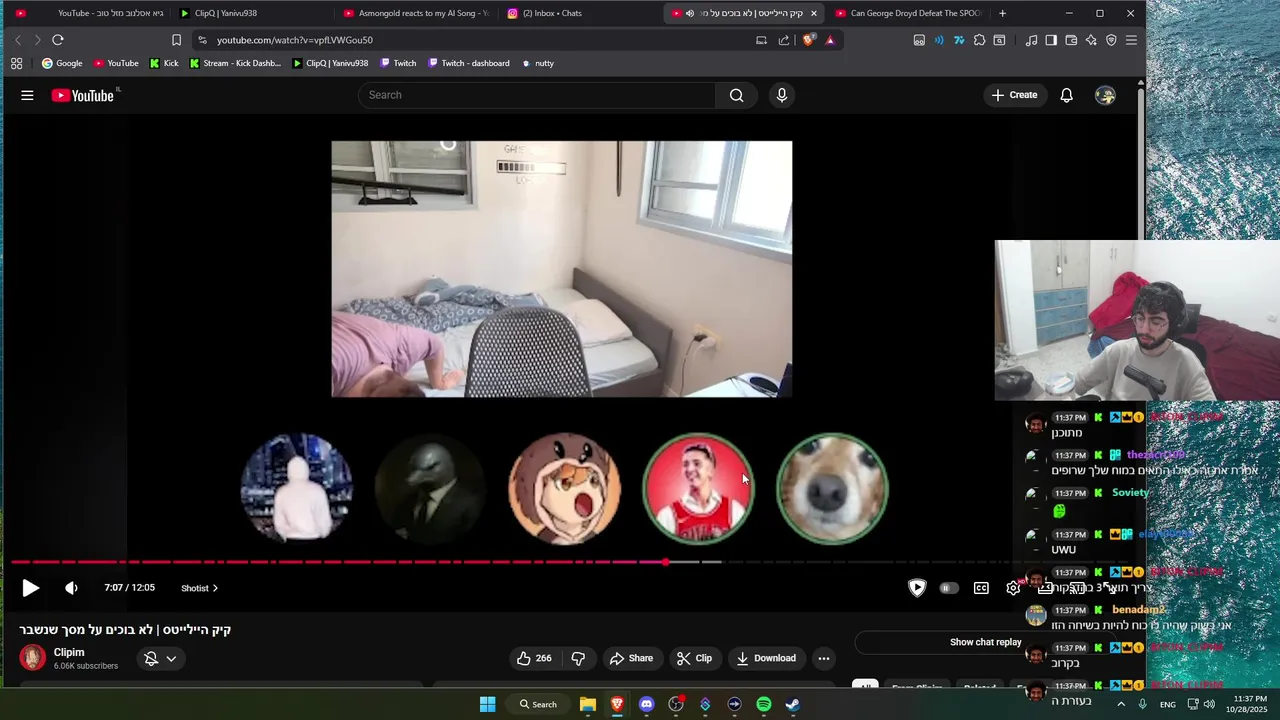Open more actions three-dot menu

pos(823,658)
